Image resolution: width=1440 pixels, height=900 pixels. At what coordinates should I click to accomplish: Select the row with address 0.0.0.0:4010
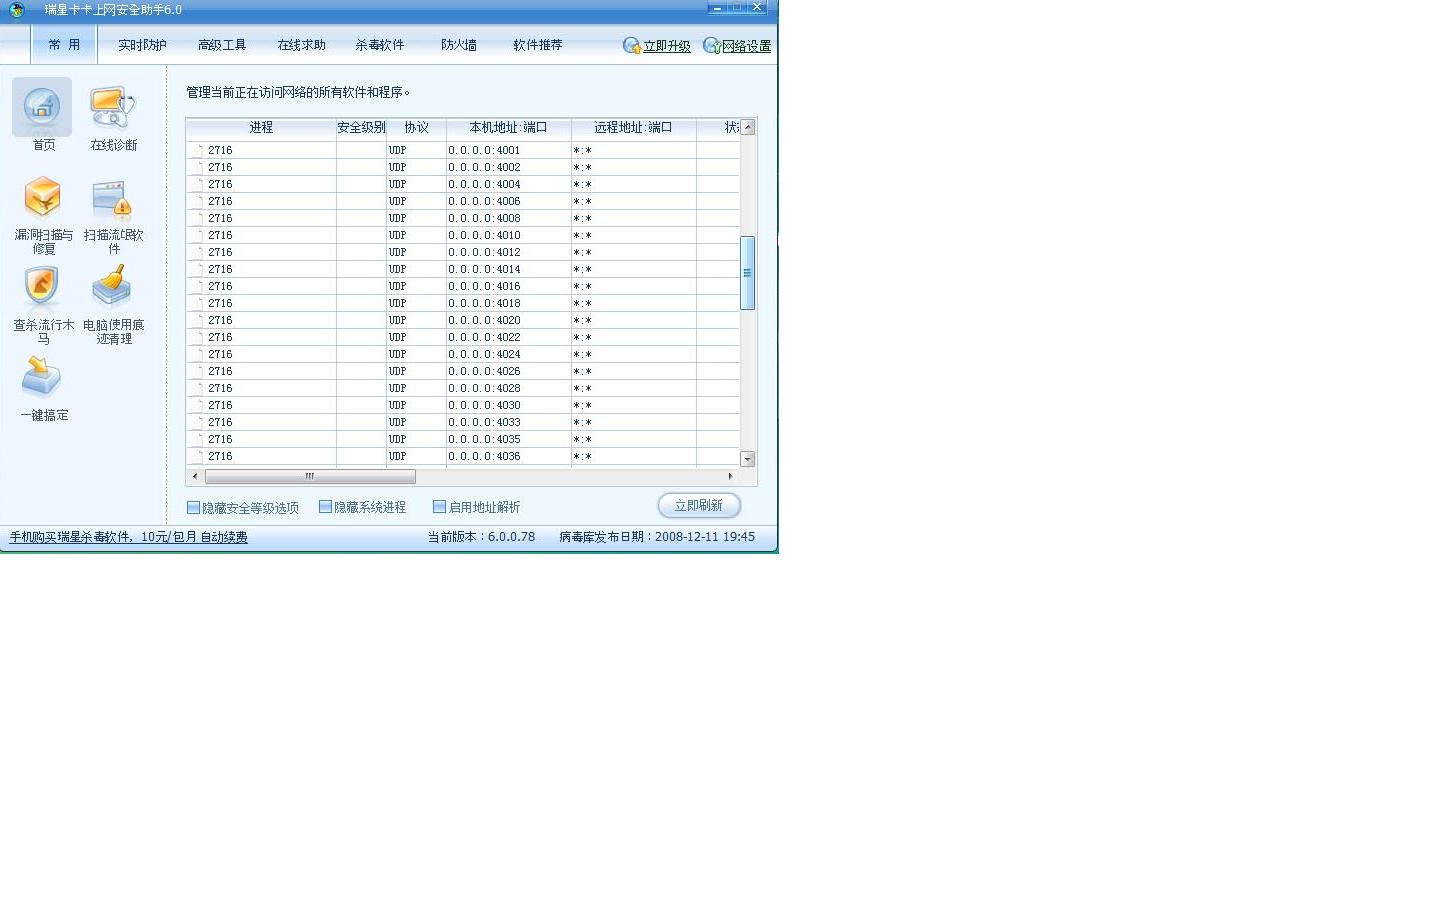point(463,235)
